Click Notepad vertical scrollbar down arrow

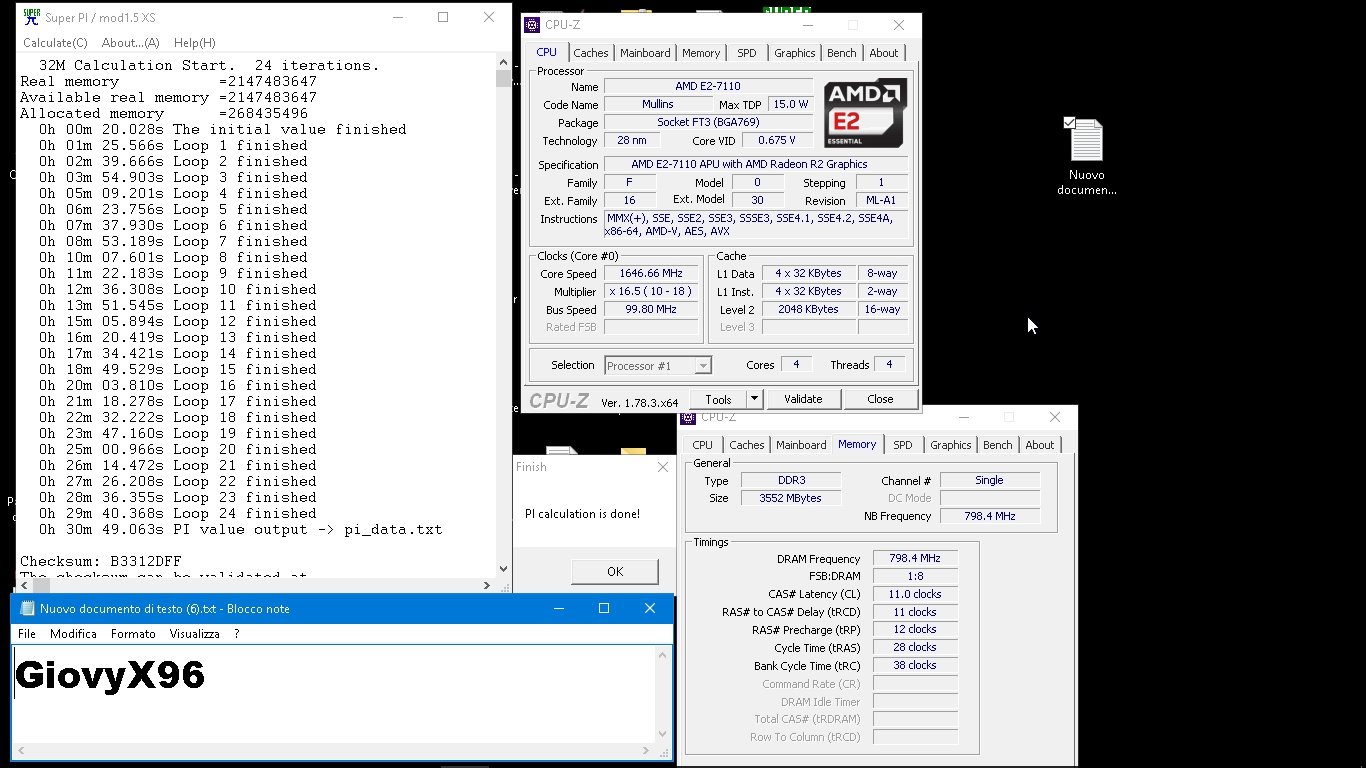[662, 734]
